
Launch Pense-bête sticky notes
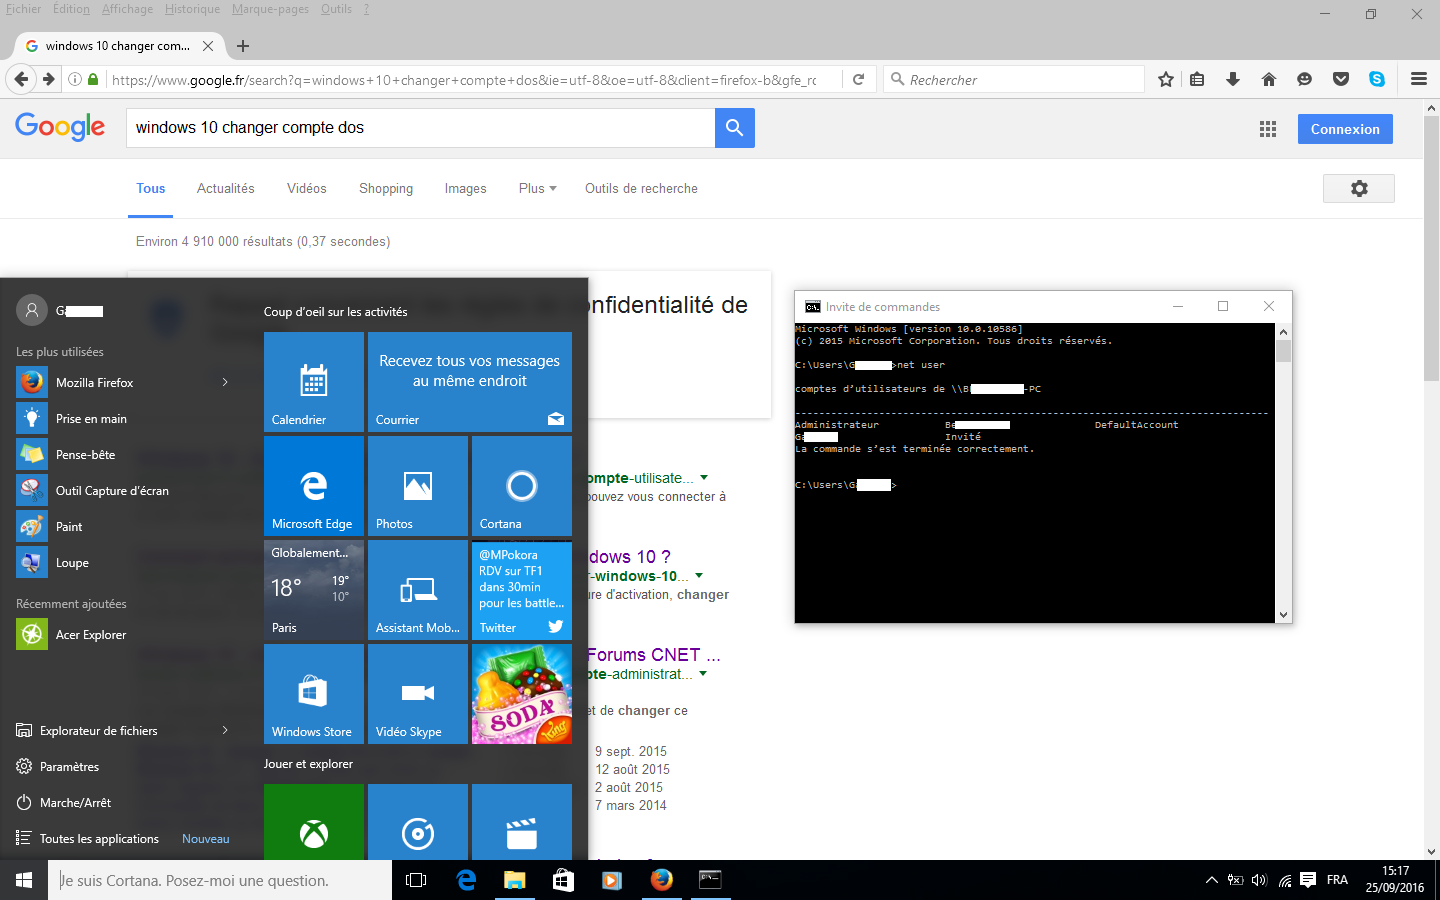pos(124,454)
